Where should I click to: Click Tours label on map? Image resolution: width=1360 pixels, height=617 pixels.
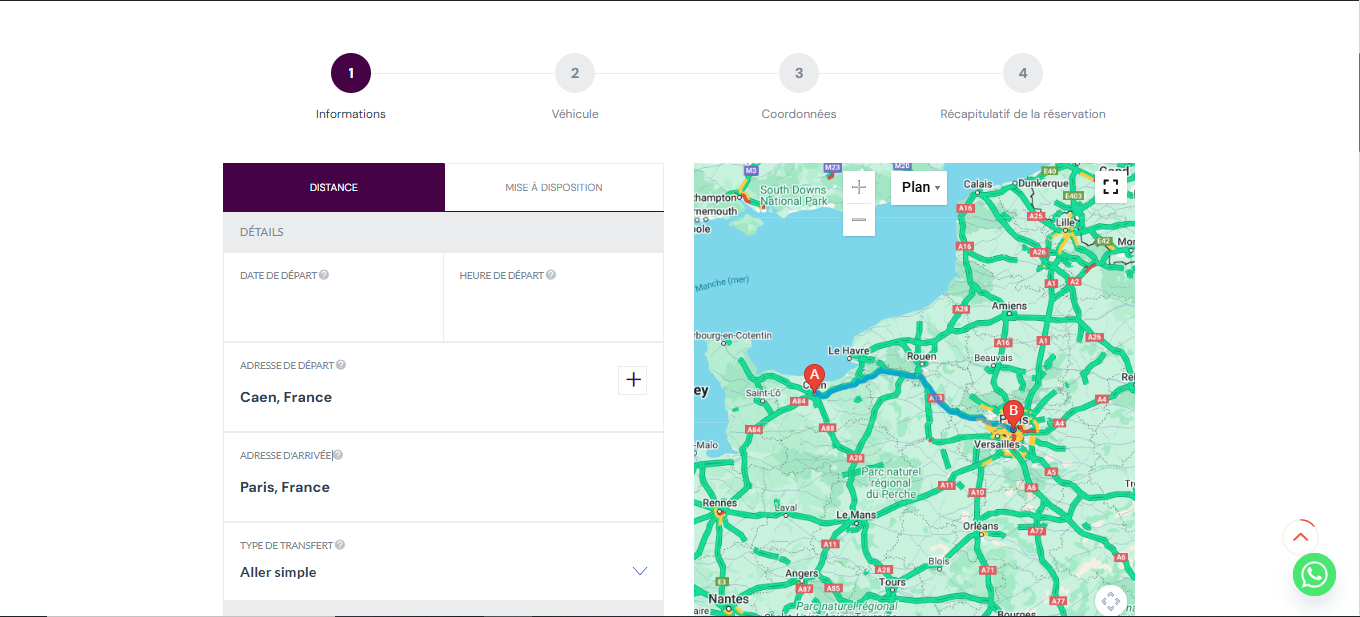(x=892, y=582)
